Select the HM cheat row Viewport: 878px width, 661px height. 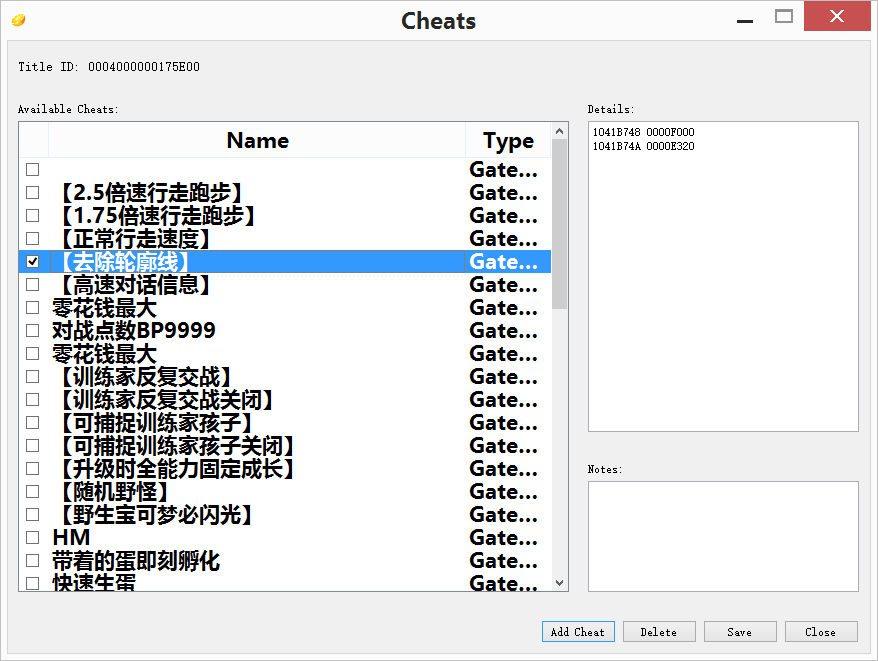284,537
